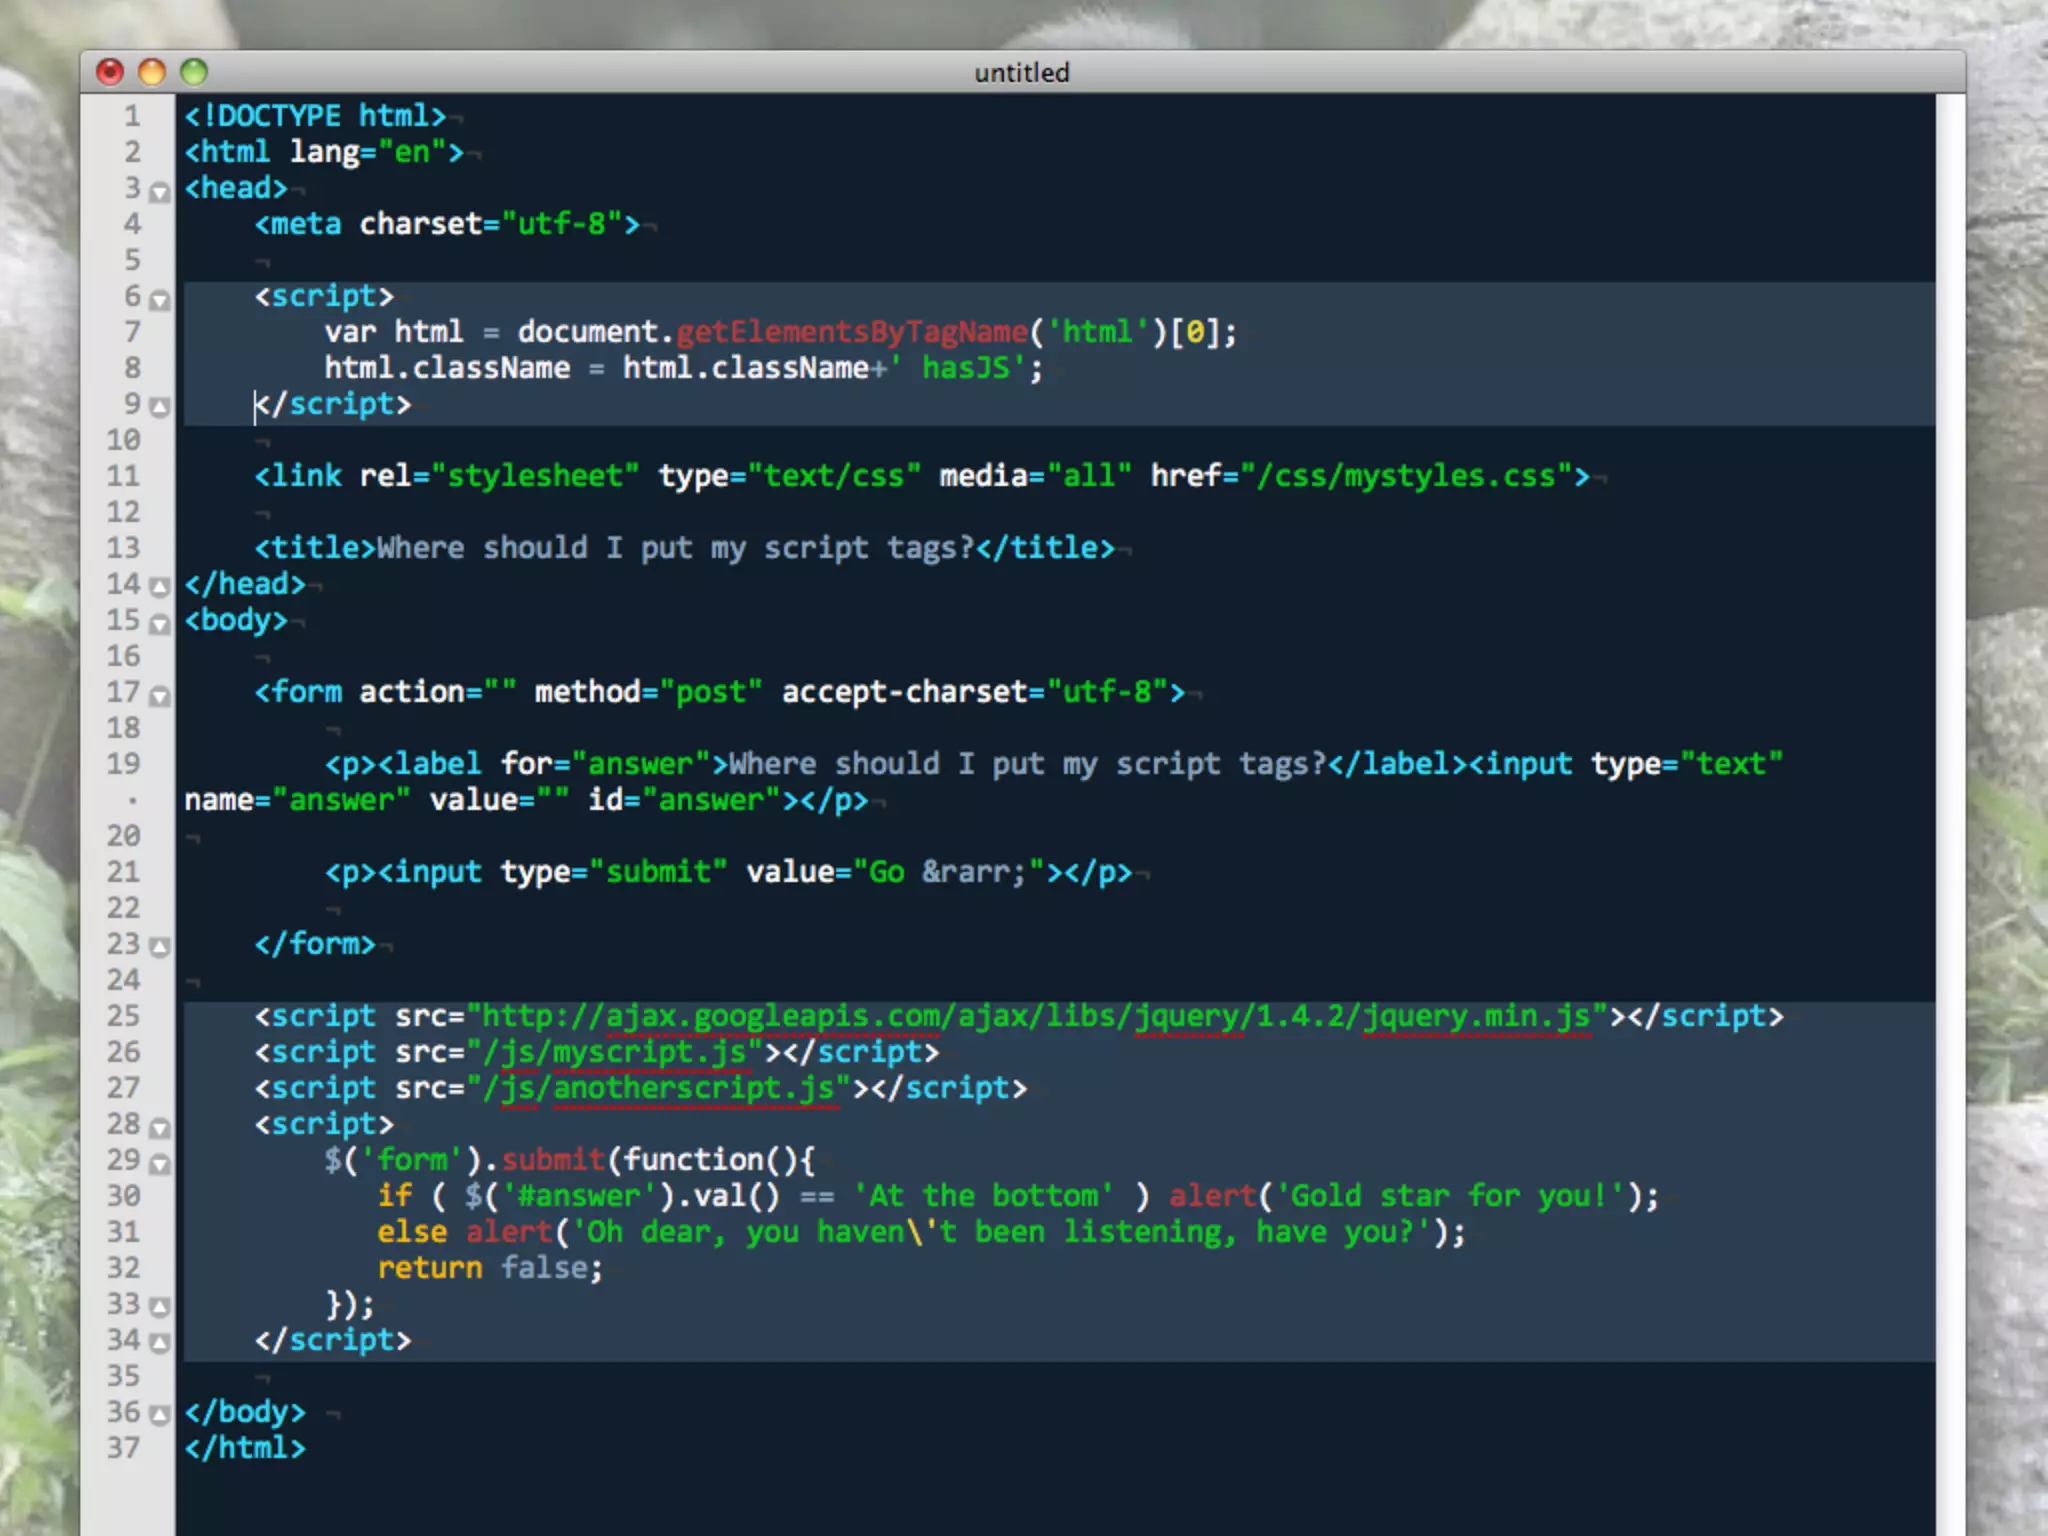Place cursor in the title tag text
Image resolution: width=2048 pixels, height=1536 pixels.
point(674,548)
